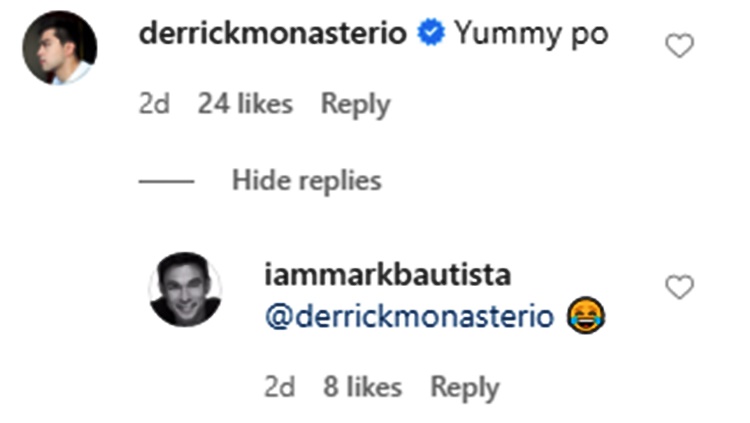Click the 2d timestamp under the reply

pos(280,387)
